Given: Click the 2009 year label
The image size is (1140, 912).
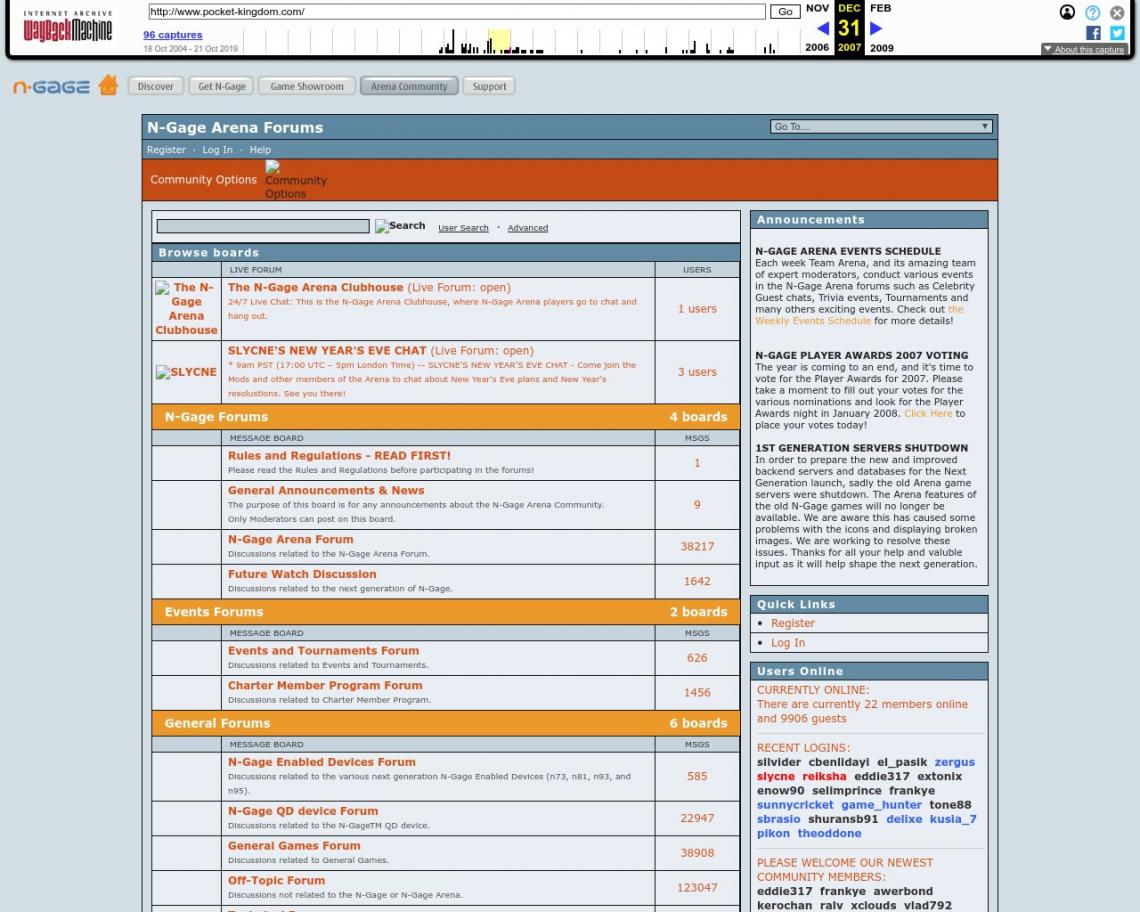Looking at the screenshot, I should pos(882,47).
